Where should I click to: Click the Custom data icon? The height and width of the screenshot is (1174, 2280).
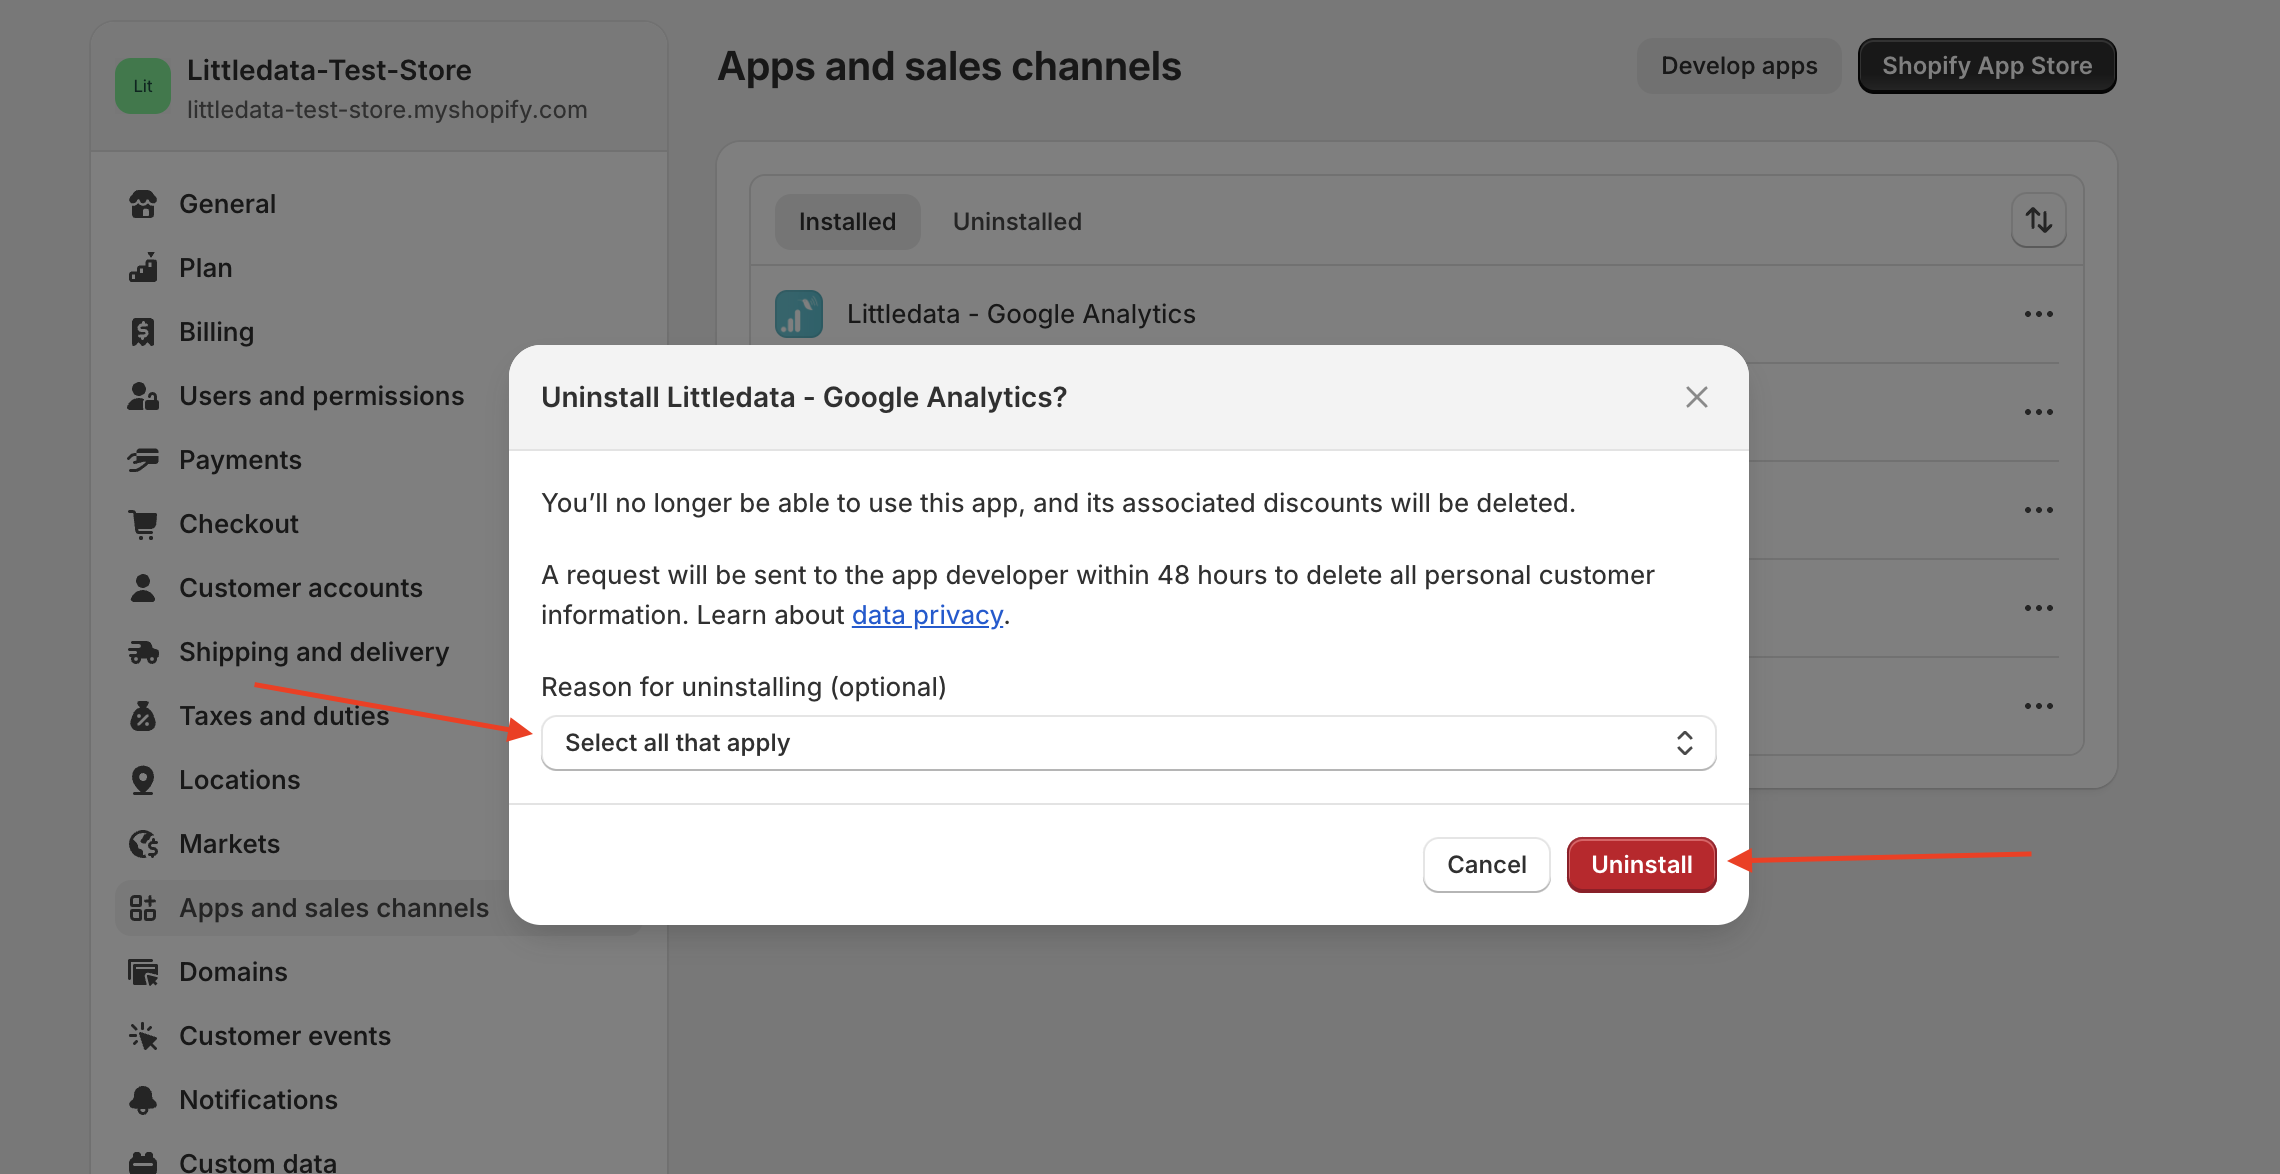coord(143,1162)
